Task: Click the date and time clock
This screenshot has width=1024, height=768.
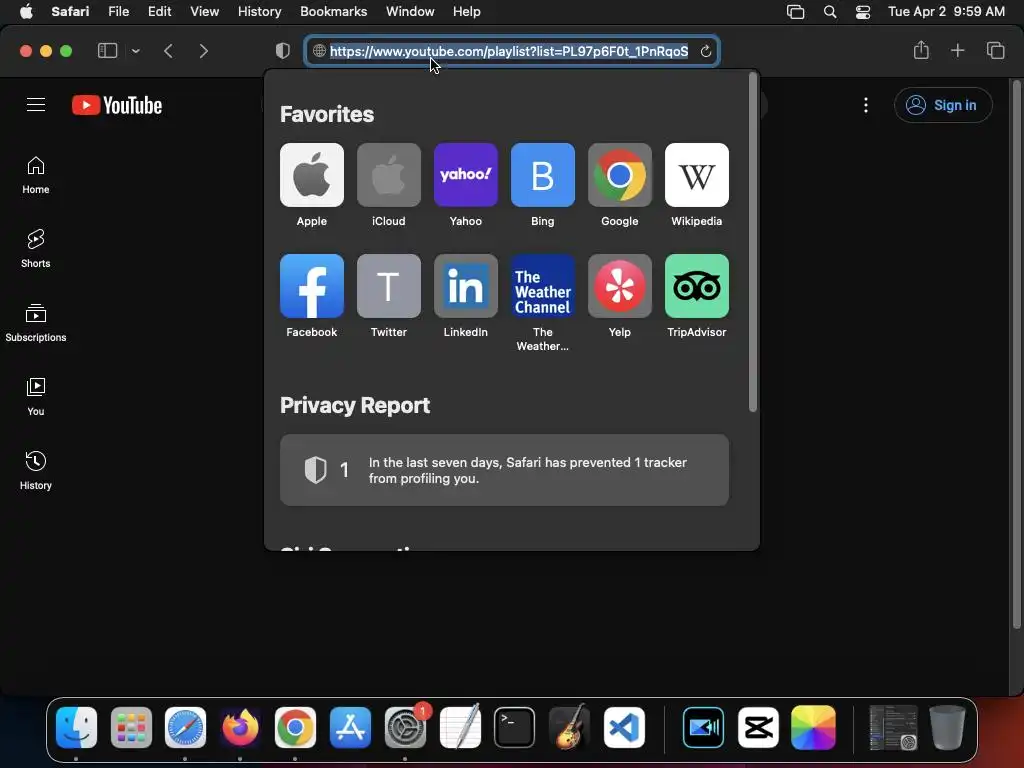Action: point(946,12)
